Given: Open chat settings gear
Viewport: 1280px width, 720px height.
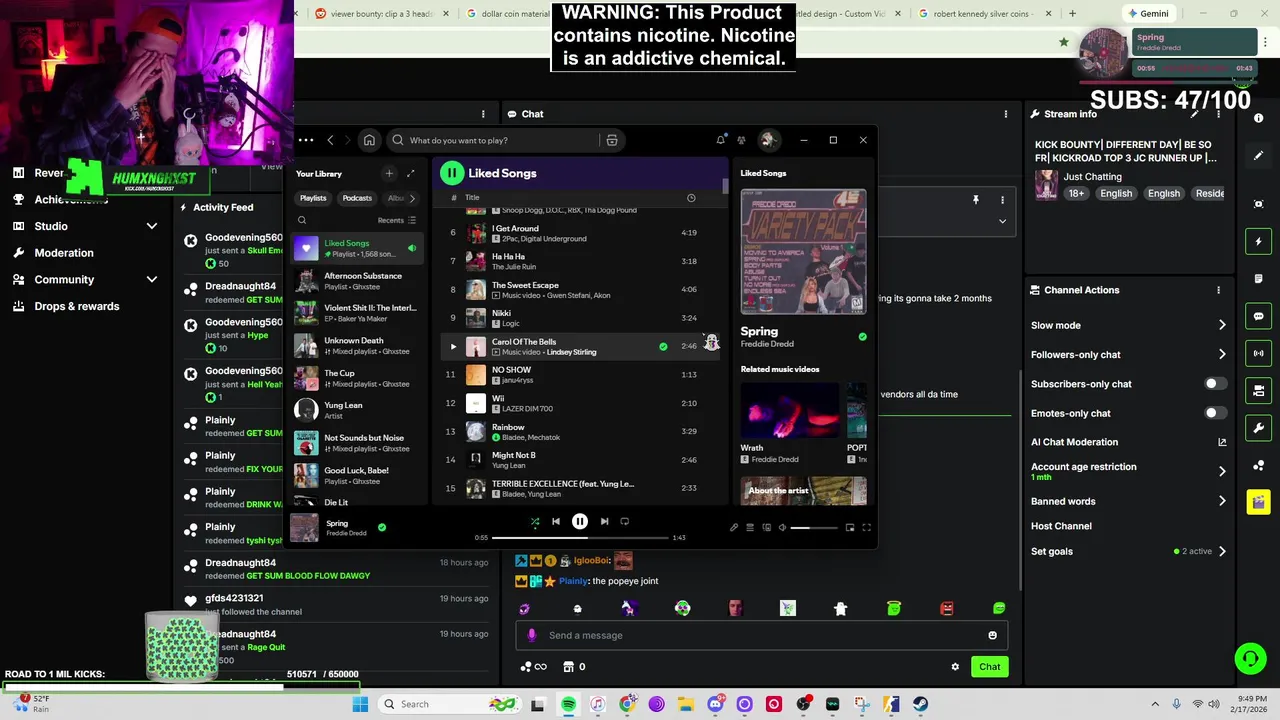Looking at the screenshot, I should [x=955, y=667].
